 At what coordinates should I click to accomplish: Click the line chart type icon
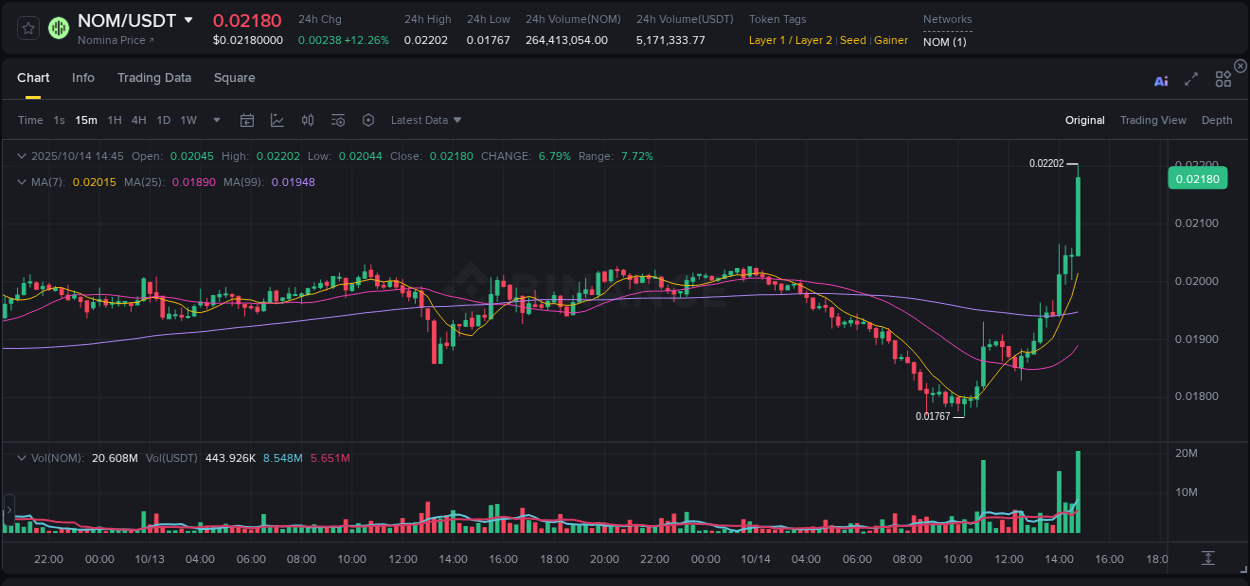tap(277, 119)
